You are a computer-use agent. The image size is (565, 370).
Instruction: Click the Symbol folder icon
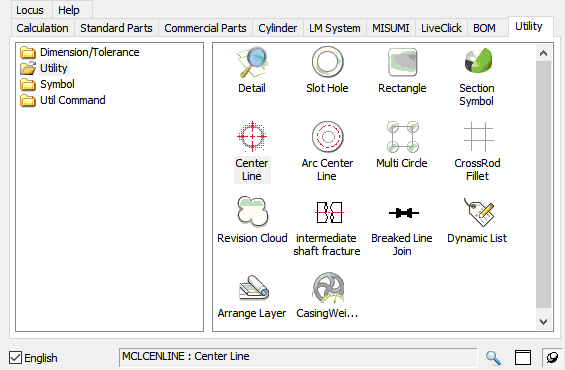tap(27, 84)
